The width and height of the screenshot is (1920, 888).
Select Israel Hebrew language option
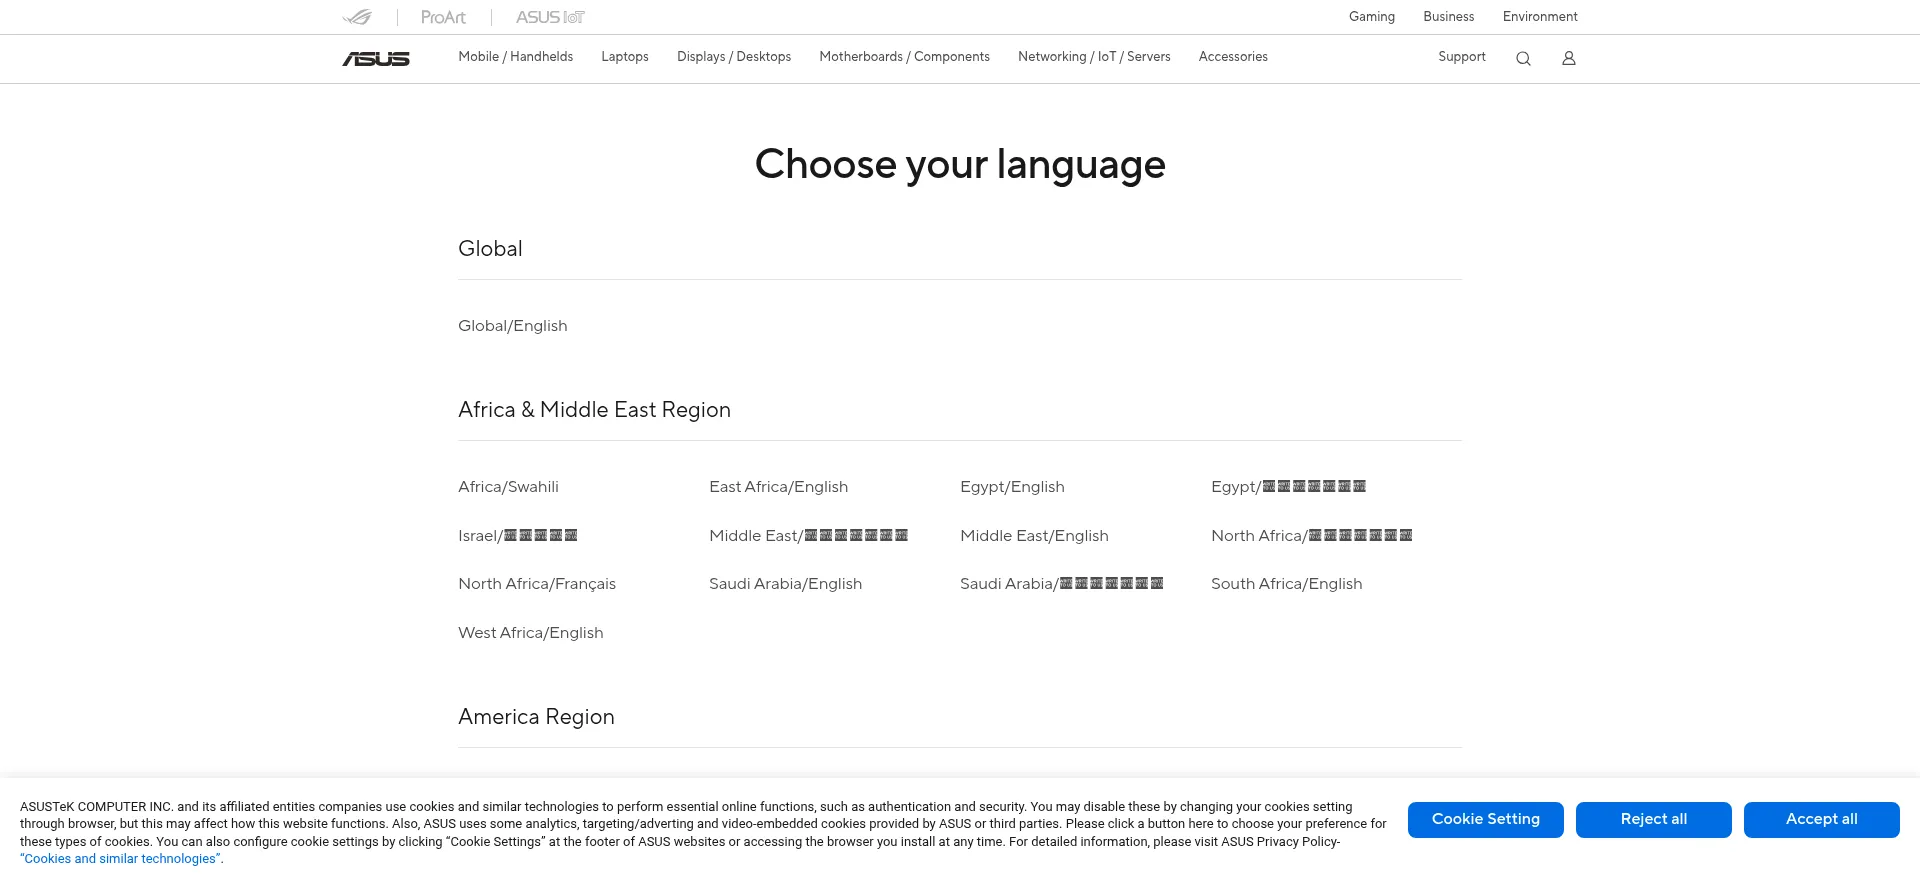[518, 536]
